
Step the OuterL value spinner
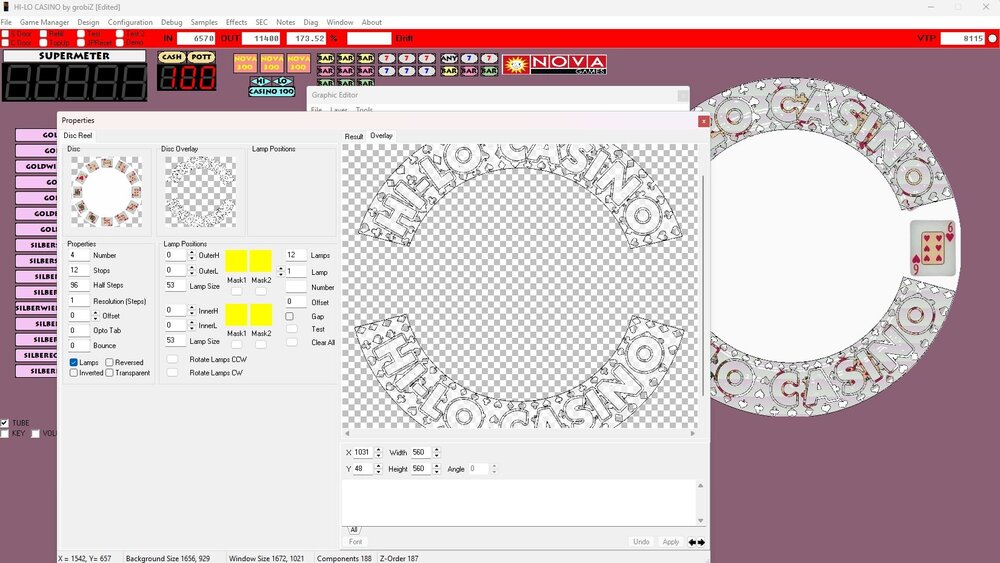(191, 270)
